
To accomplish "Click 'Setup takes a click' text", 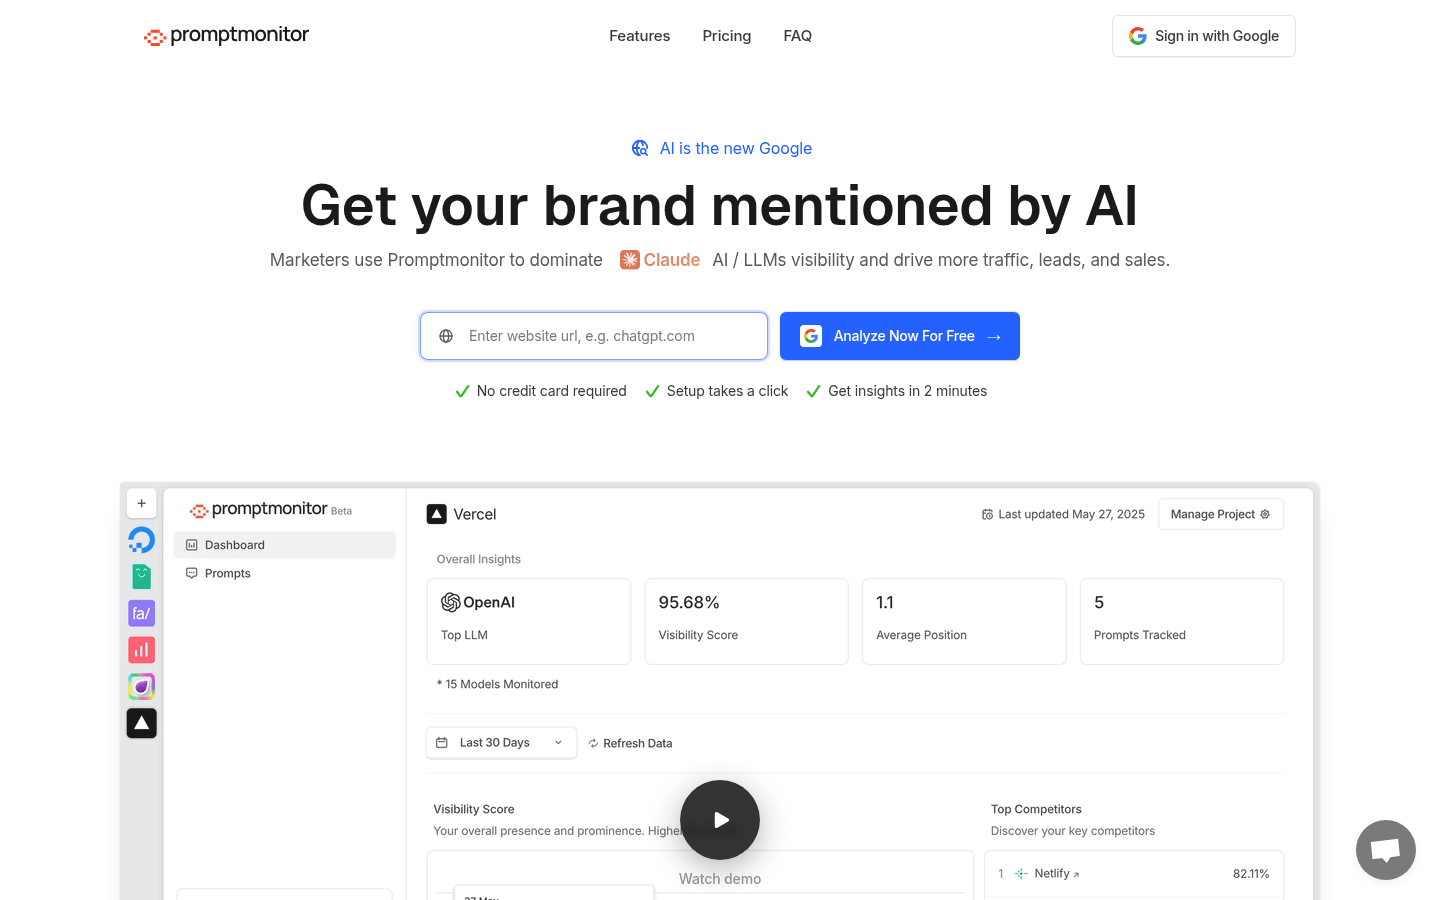I will [727, 391].
